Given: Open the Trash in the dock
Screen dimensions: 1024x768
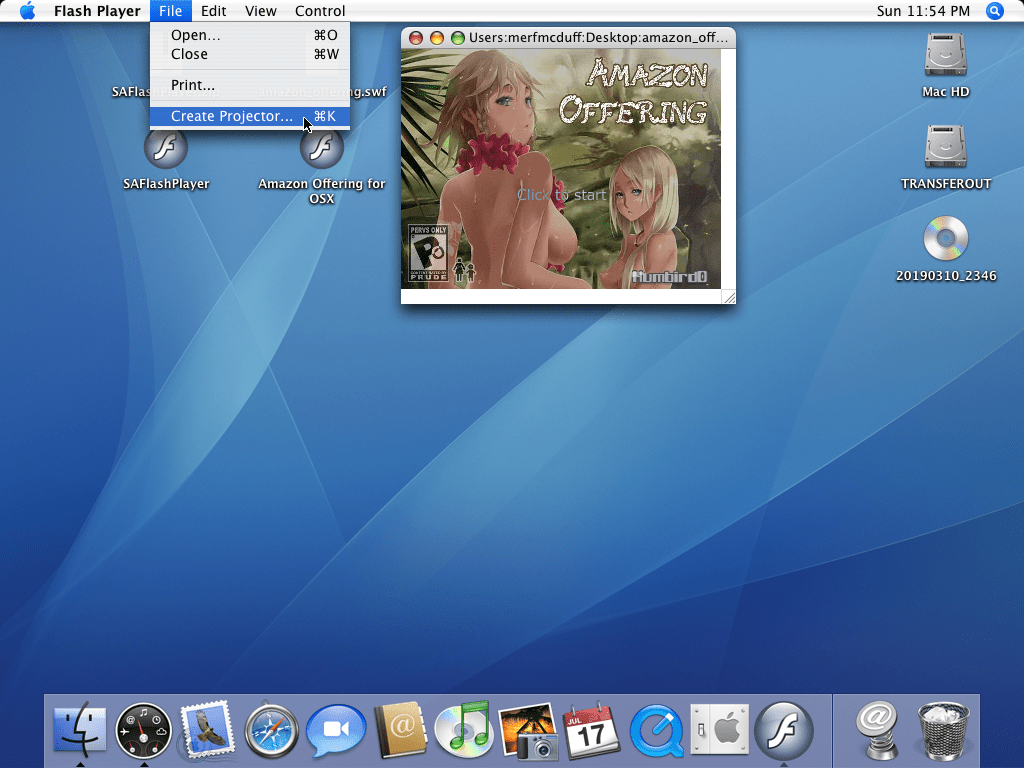Looking at the screenshot, I should pos(943,729).
